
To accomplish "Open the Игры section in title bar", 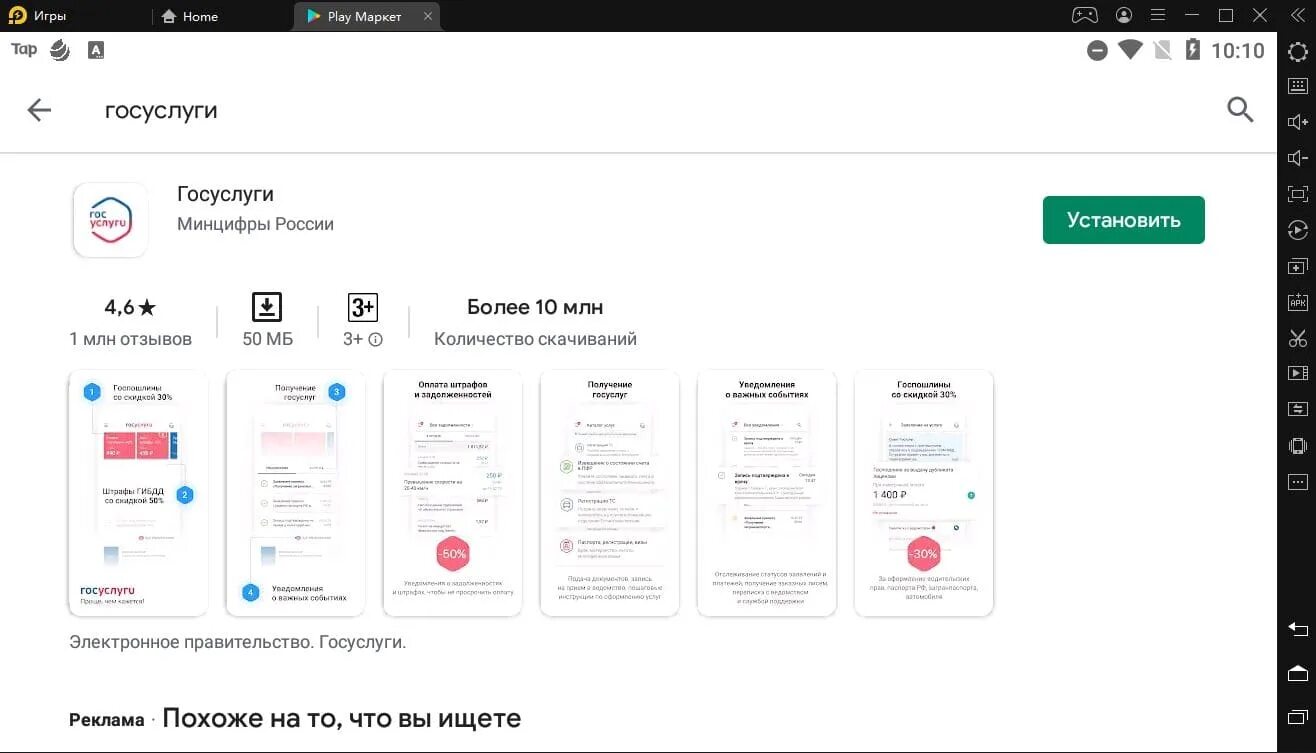I will pos(38,16).
